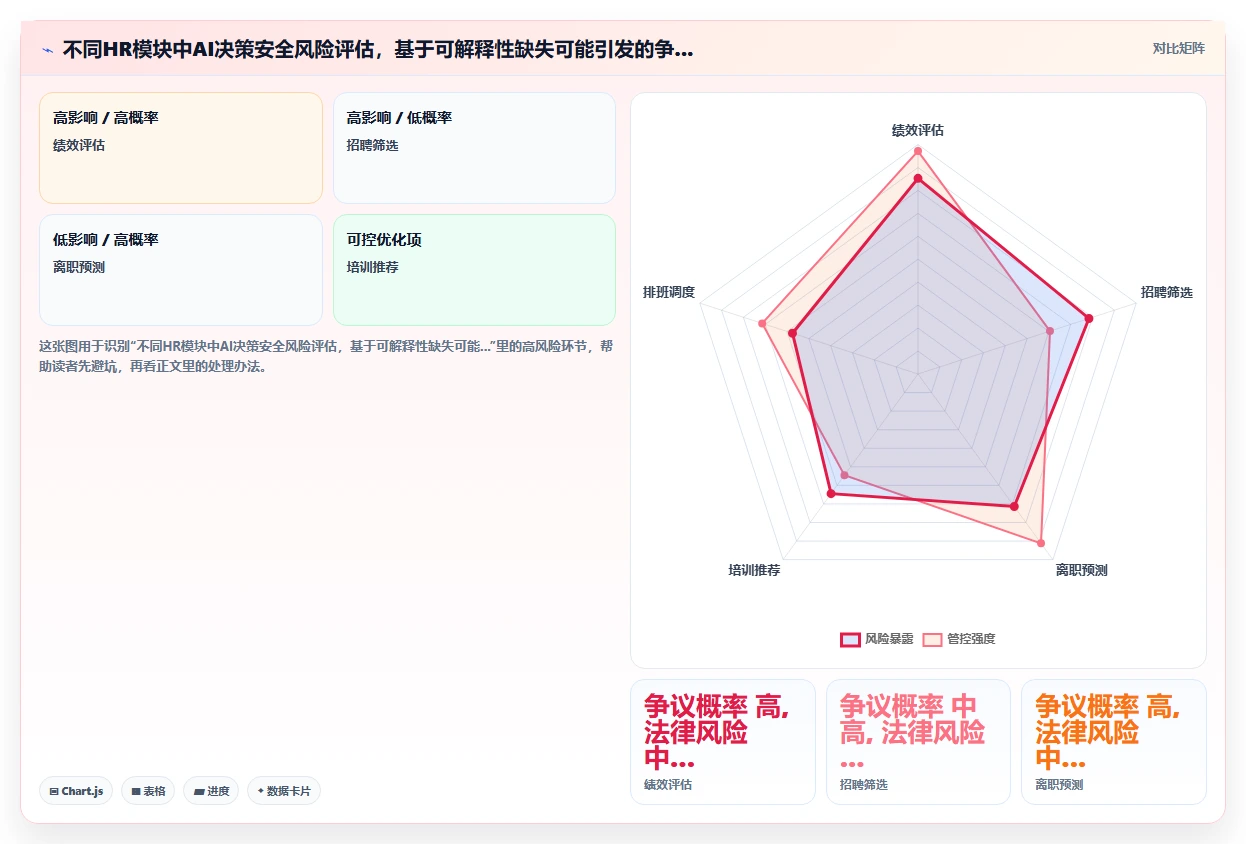1246x844 pixels.
Task: Select the 高影响 / 高概率 card
Action: click(181, 148)
